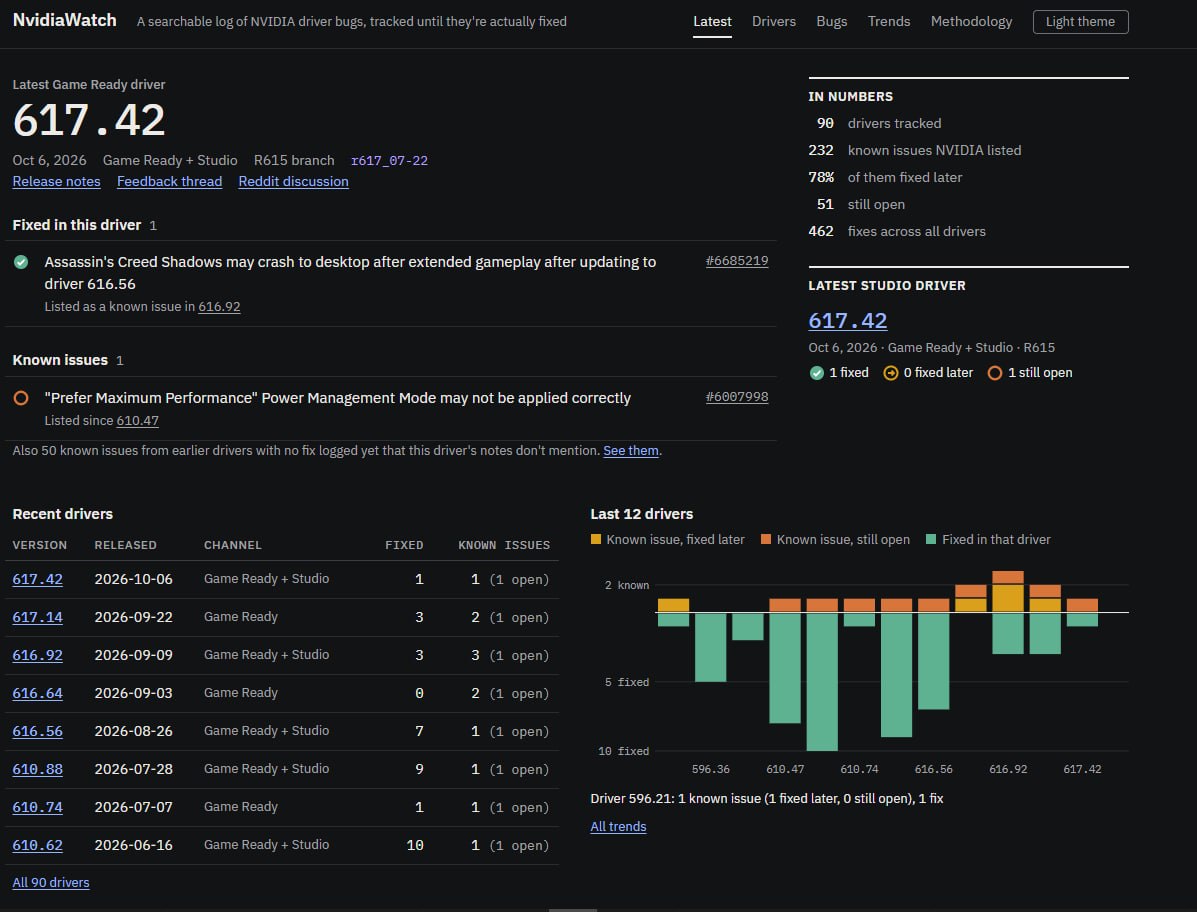The height and width of the screenshot is (912, 1197).
Task: Open the 'All trends' link
Action: pyautogui.click(x=618, y=827)
